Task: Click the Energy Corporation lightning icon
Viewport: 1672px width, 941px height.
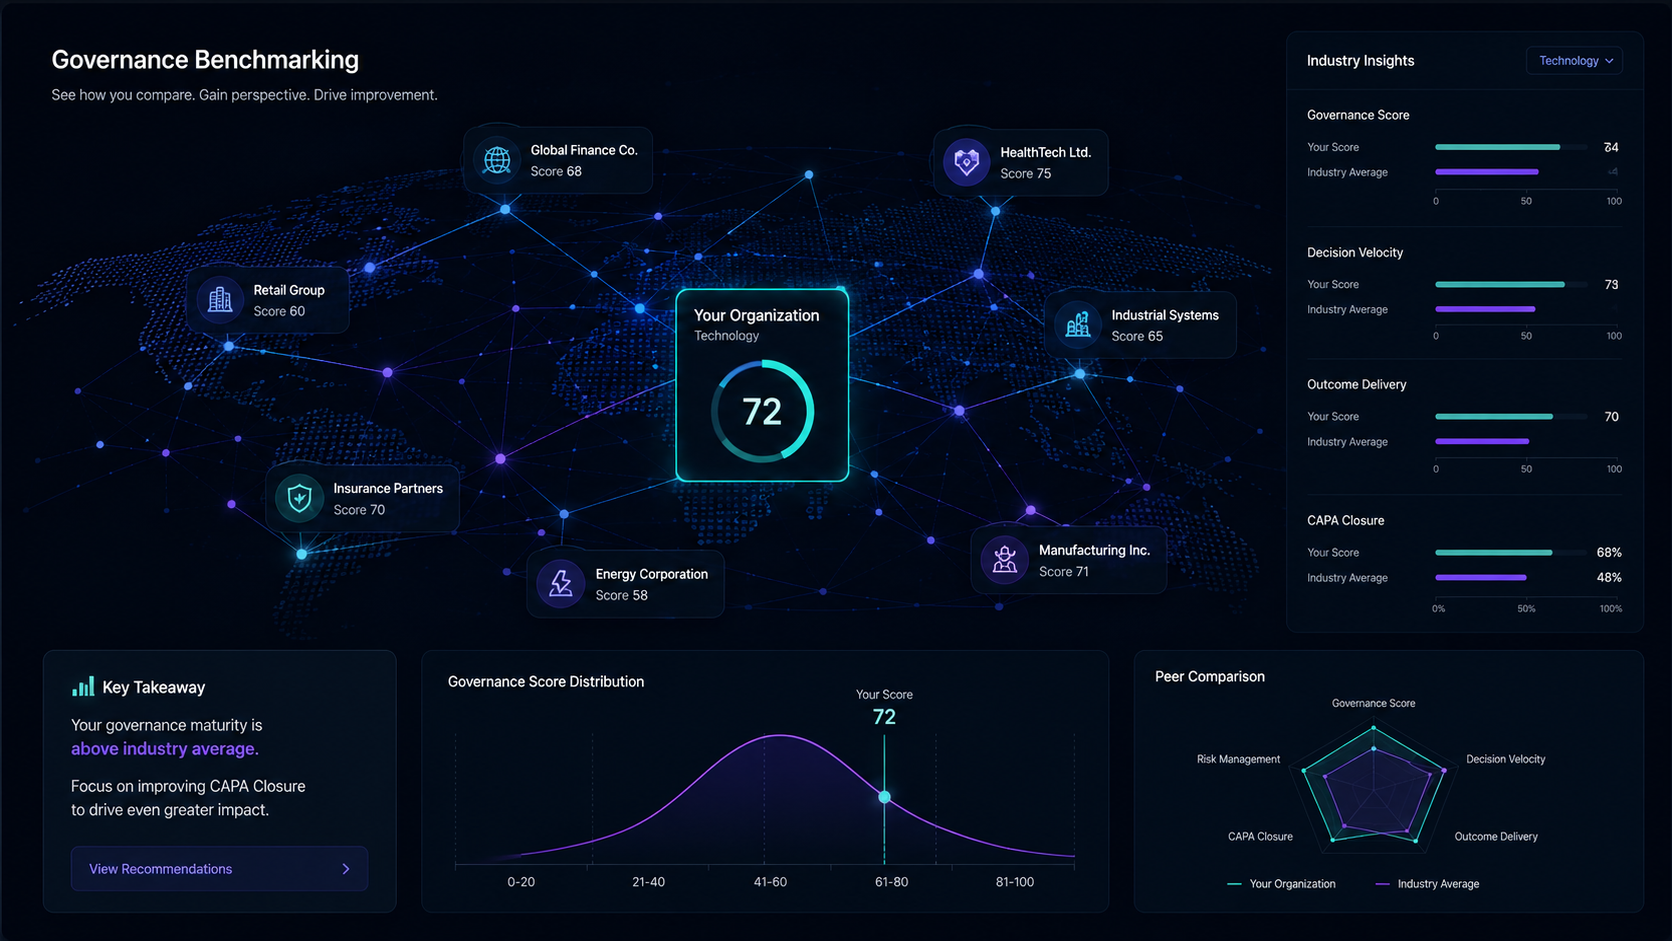Action: pos(561,584)
